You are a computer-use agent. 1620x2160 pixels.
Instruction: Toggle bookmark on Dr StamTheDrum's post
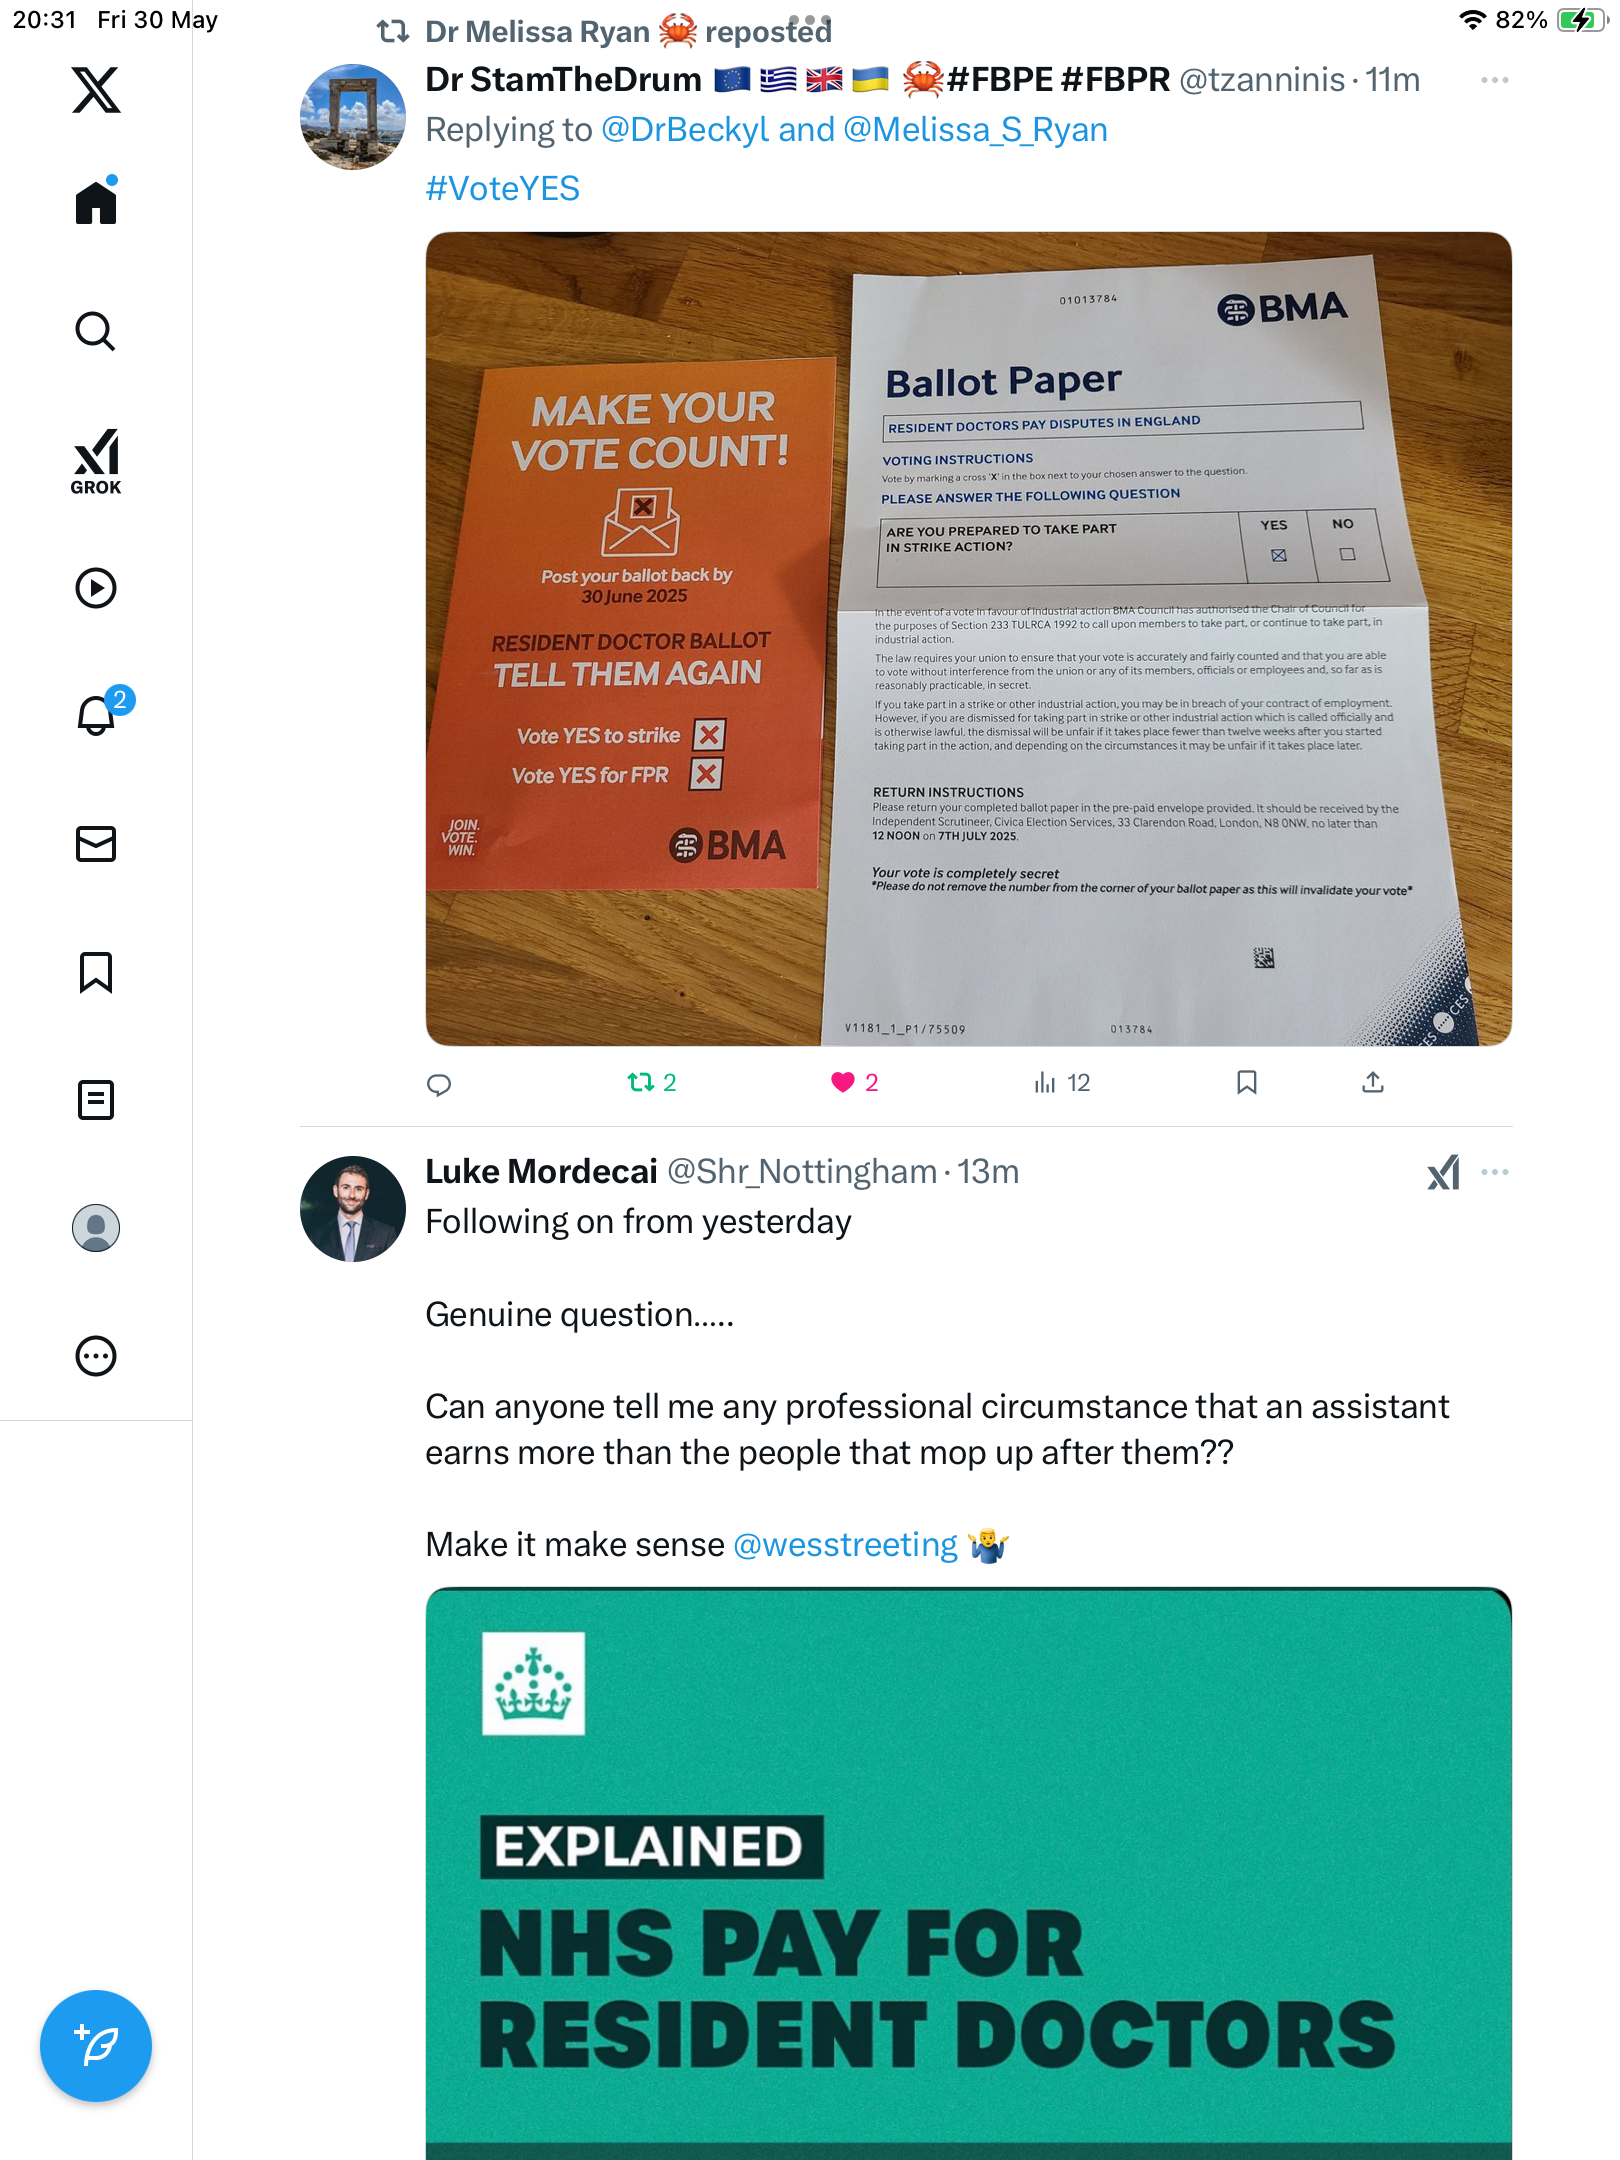tap(1246, 1082)
